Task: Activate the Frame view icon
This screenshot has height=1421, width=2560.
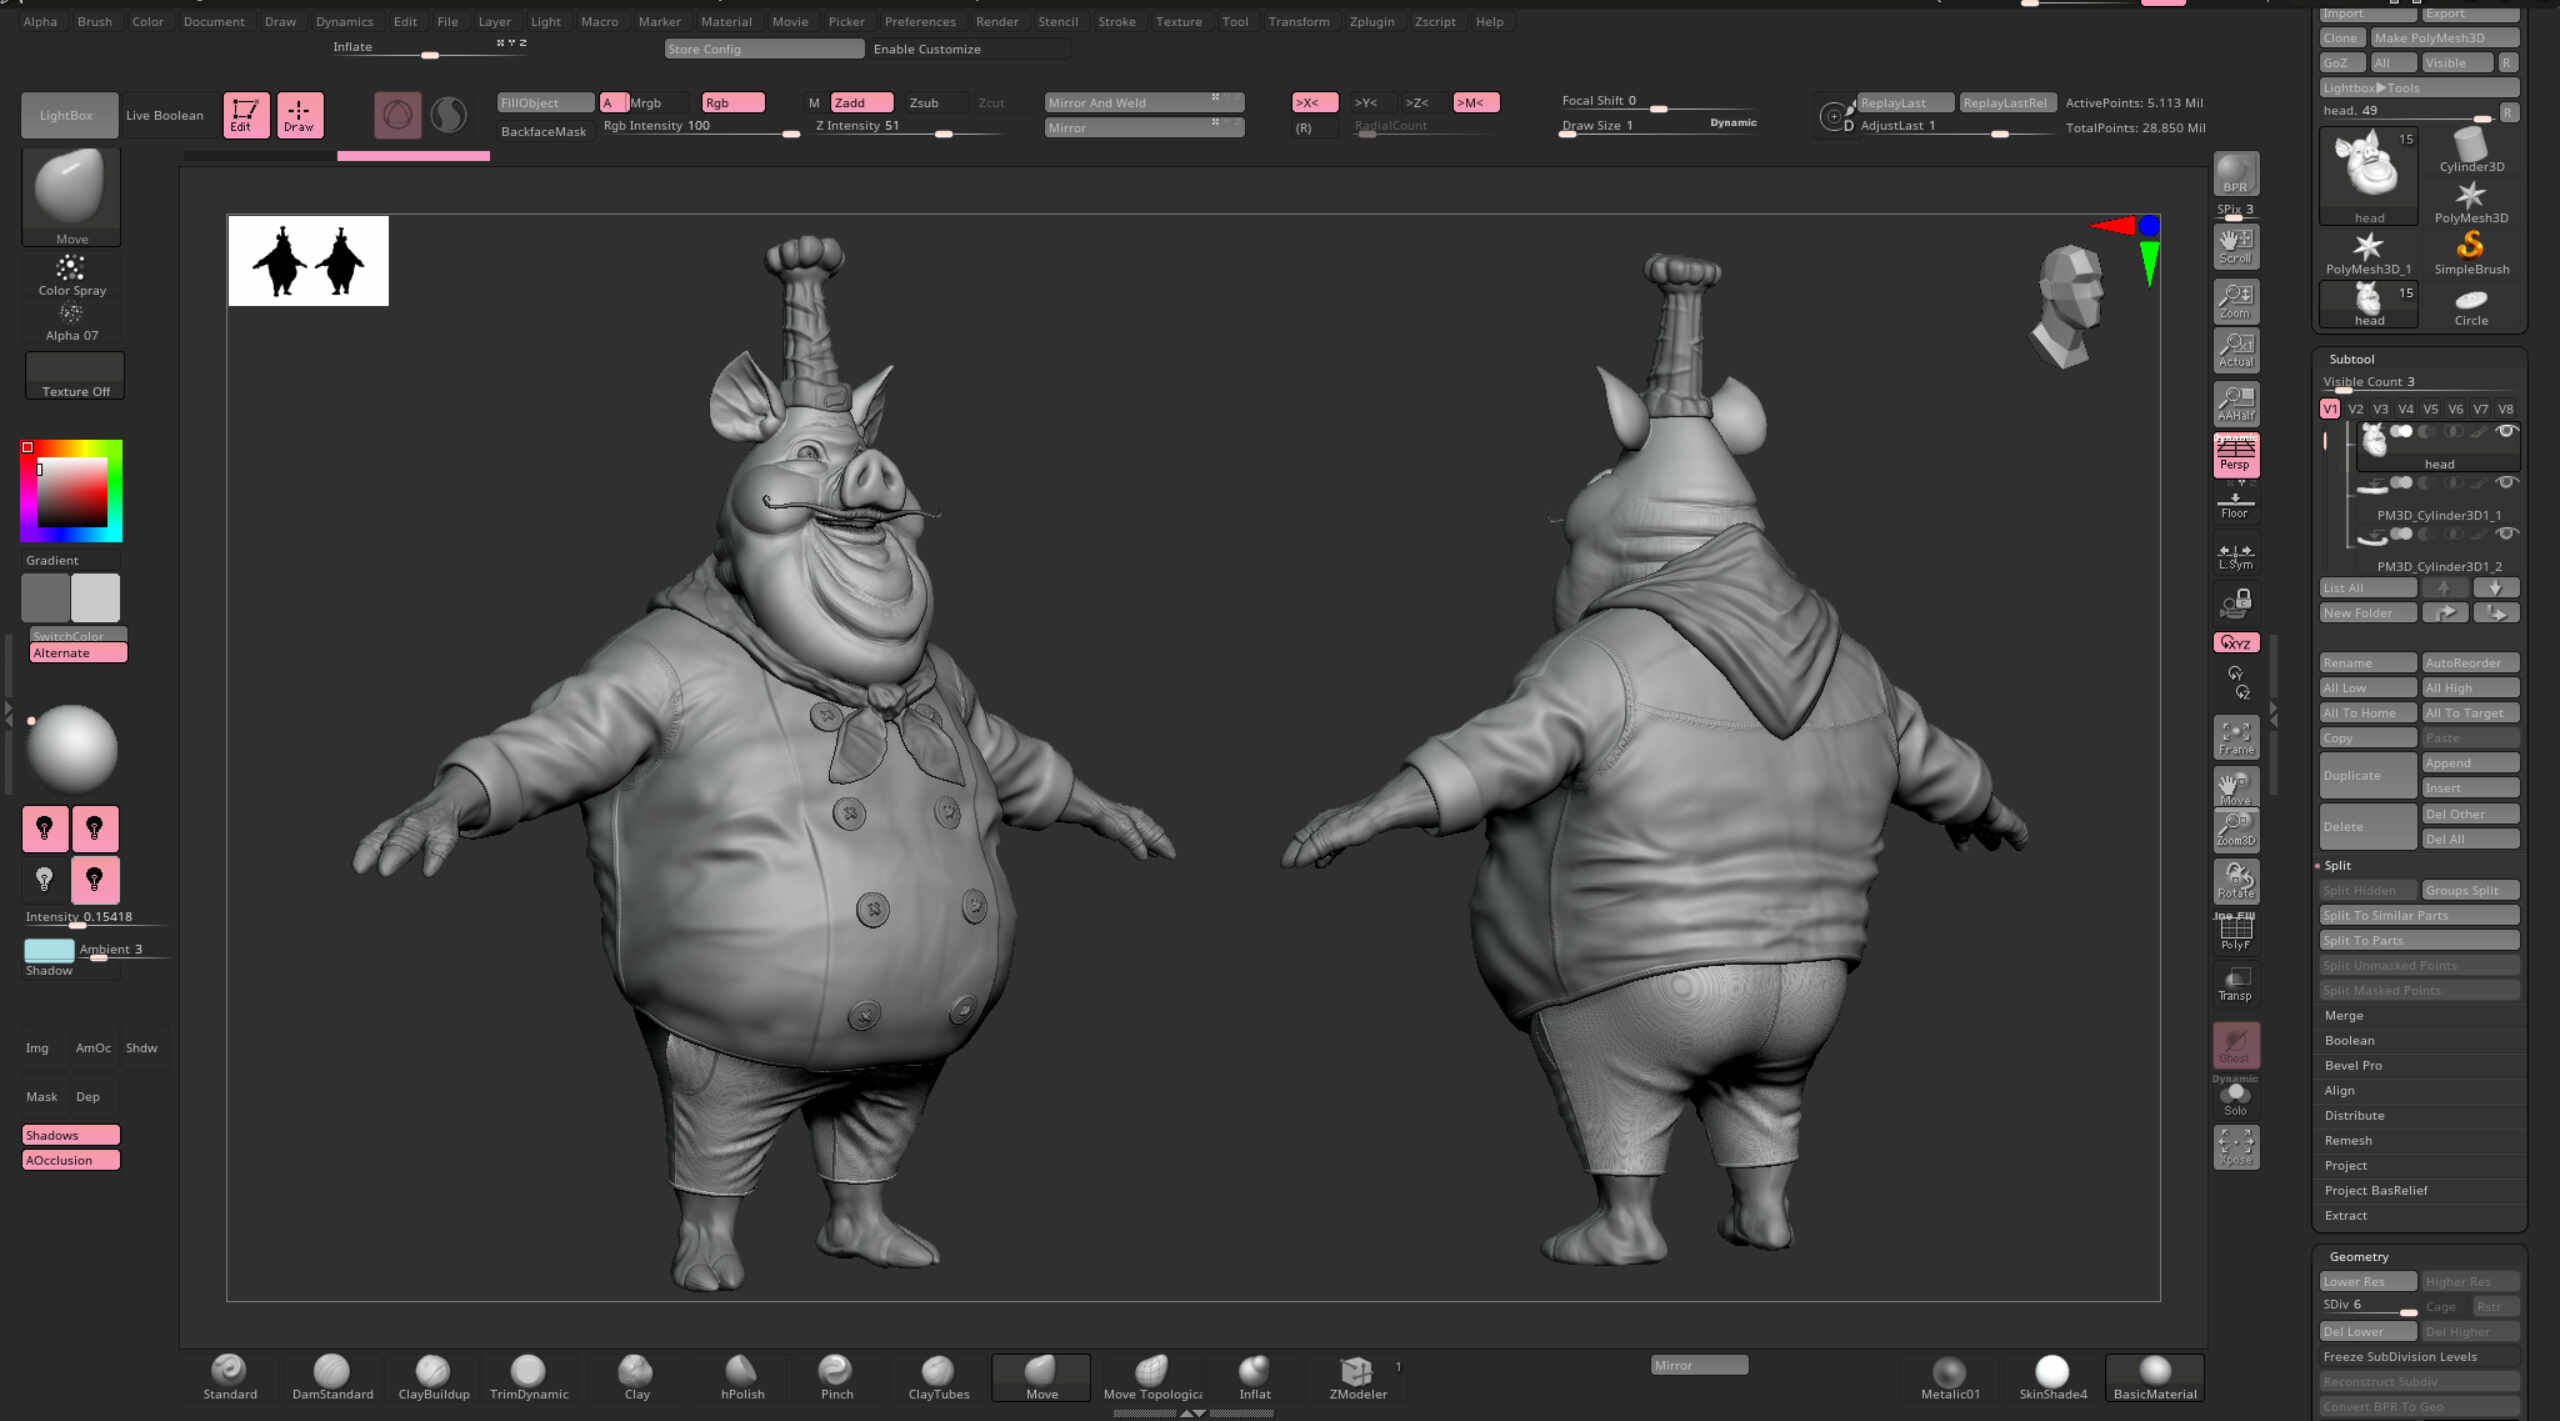Action: point(2236,738)
